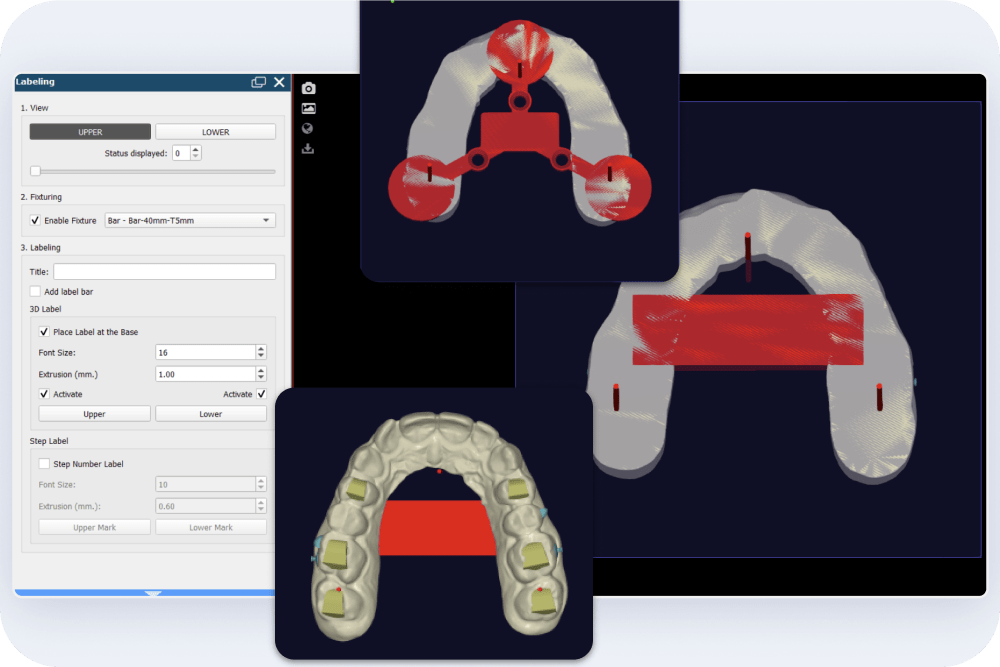Open the Bar-40mm-T5mm fixture dropdown
The height and width of the screenshot is (667, 1000).
190,221
